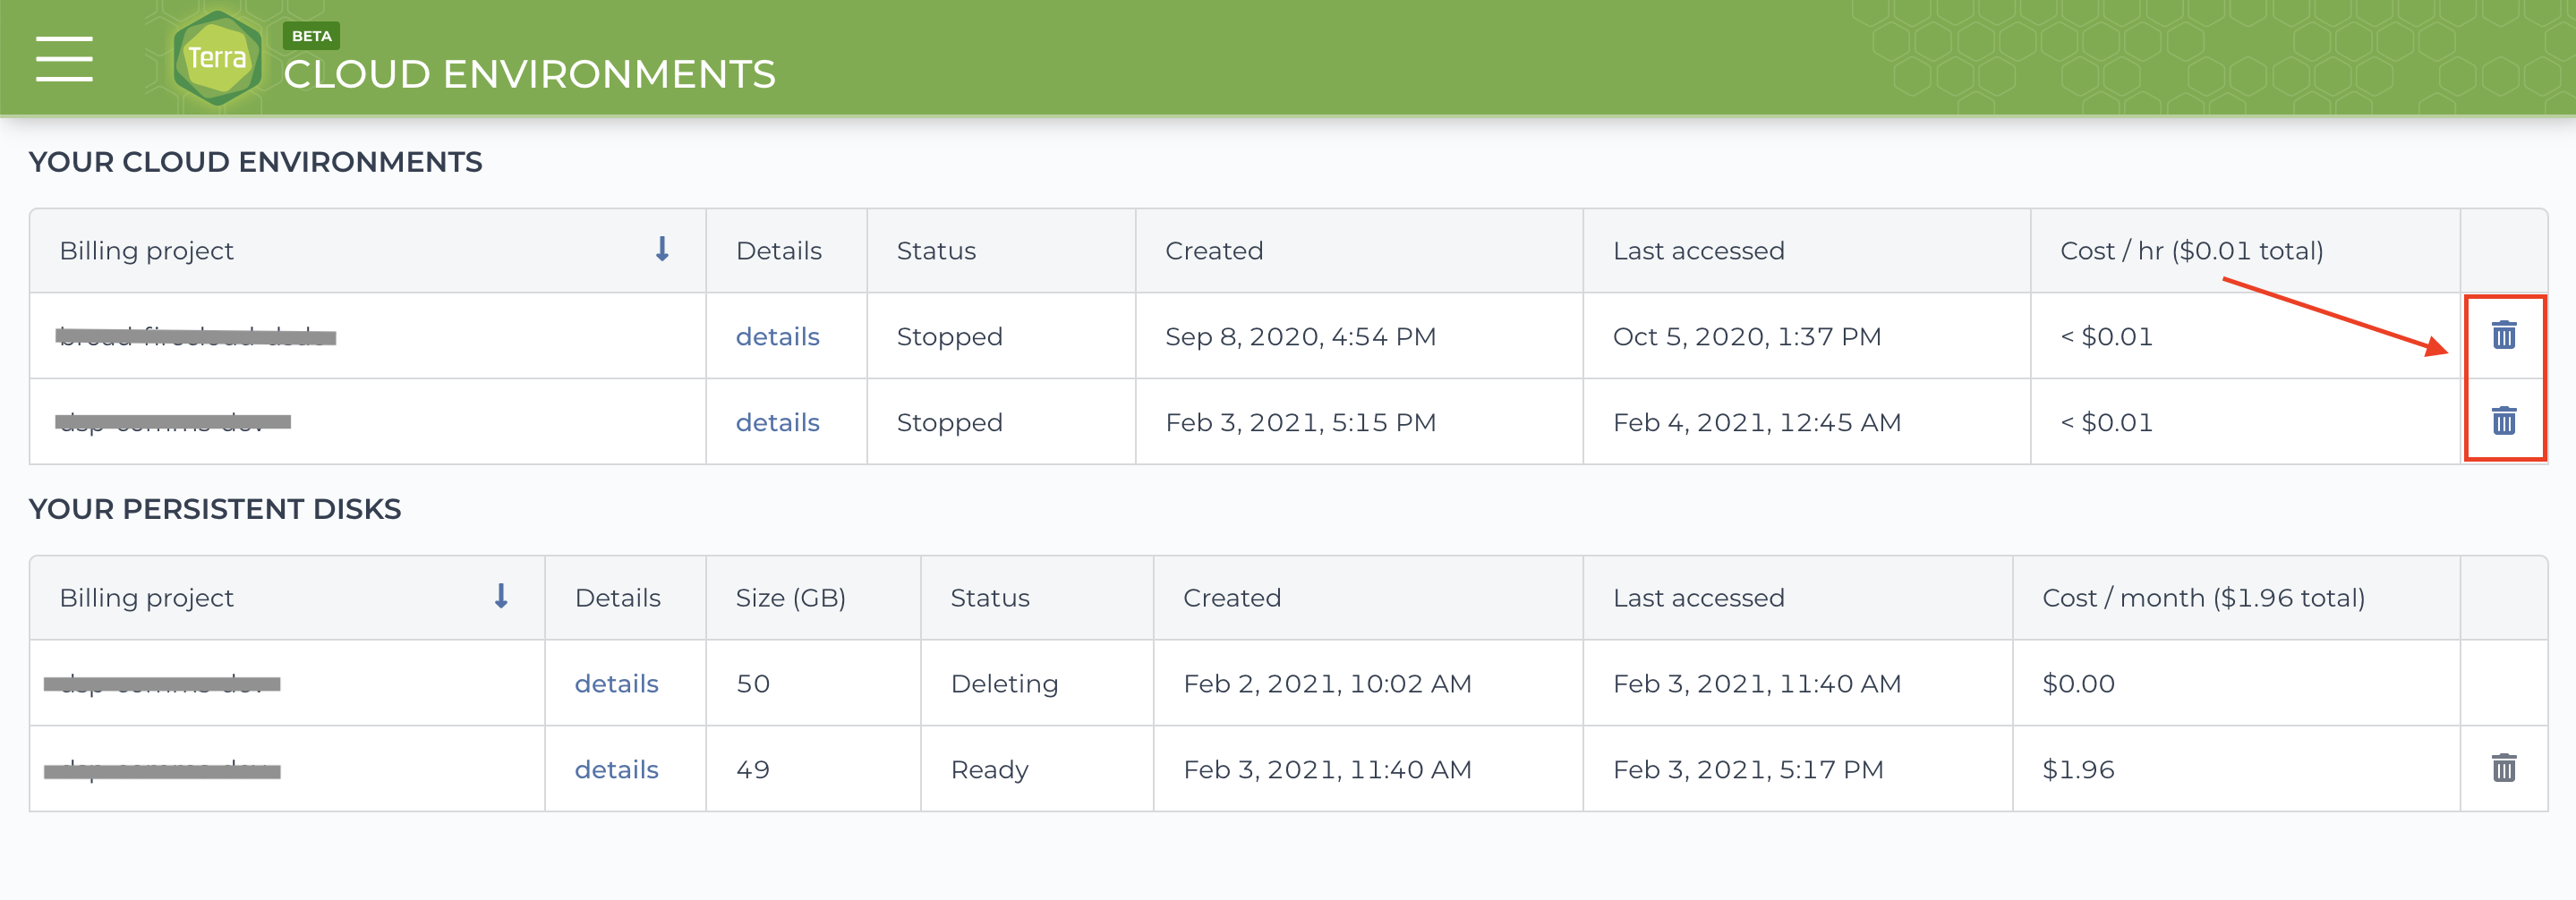The height and width of the screenshot is (900, 2576).
Task: Delete the cloud environment created Feb 3, 2021
Action: (2503, 421)
